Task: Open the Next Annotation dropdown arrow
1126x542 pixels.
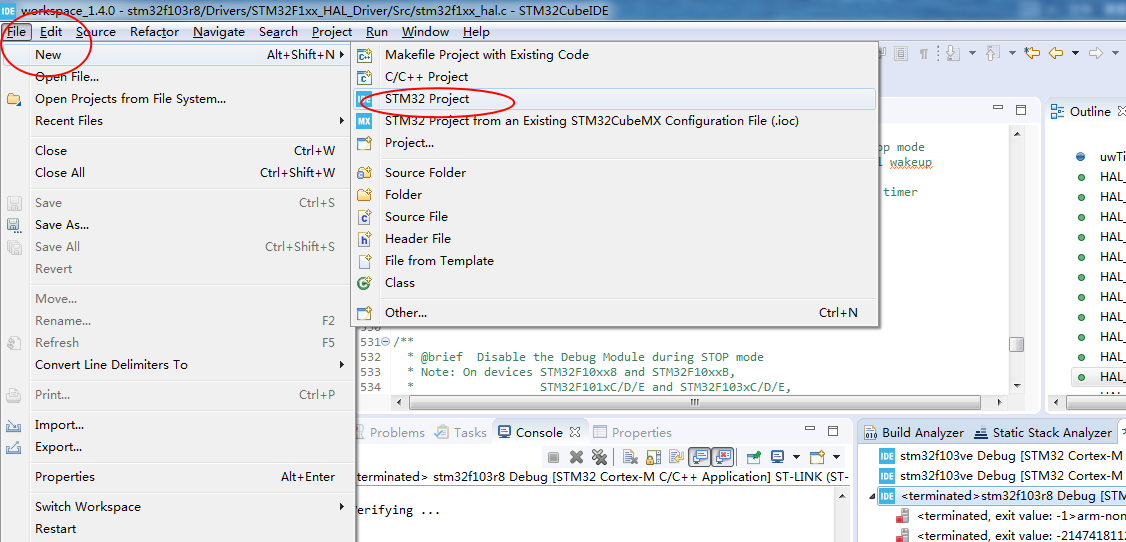Action: click(972, 53)
